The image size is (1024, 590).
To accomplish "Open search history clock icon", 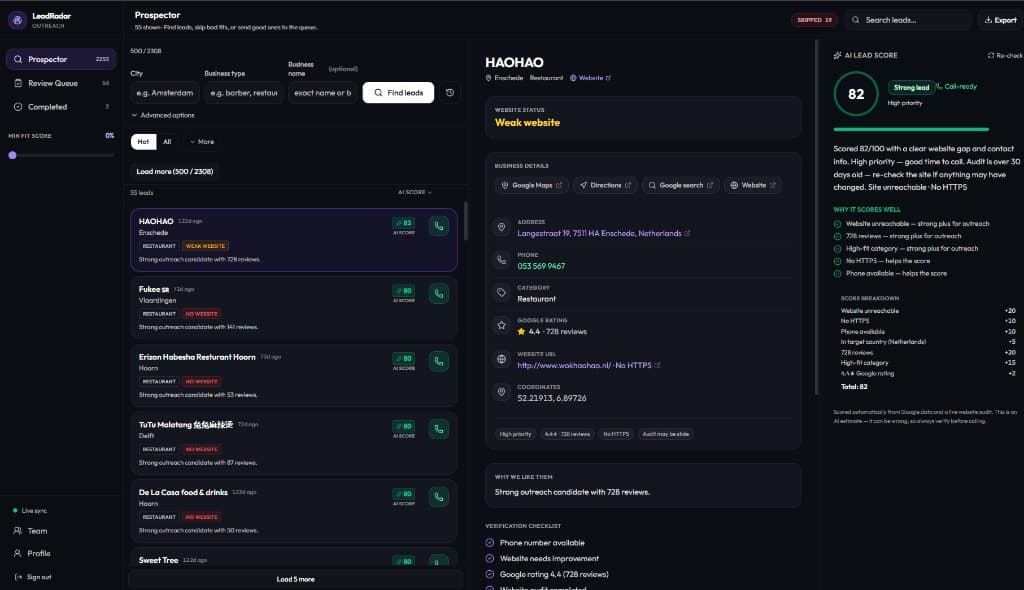I will click(450, 93).
